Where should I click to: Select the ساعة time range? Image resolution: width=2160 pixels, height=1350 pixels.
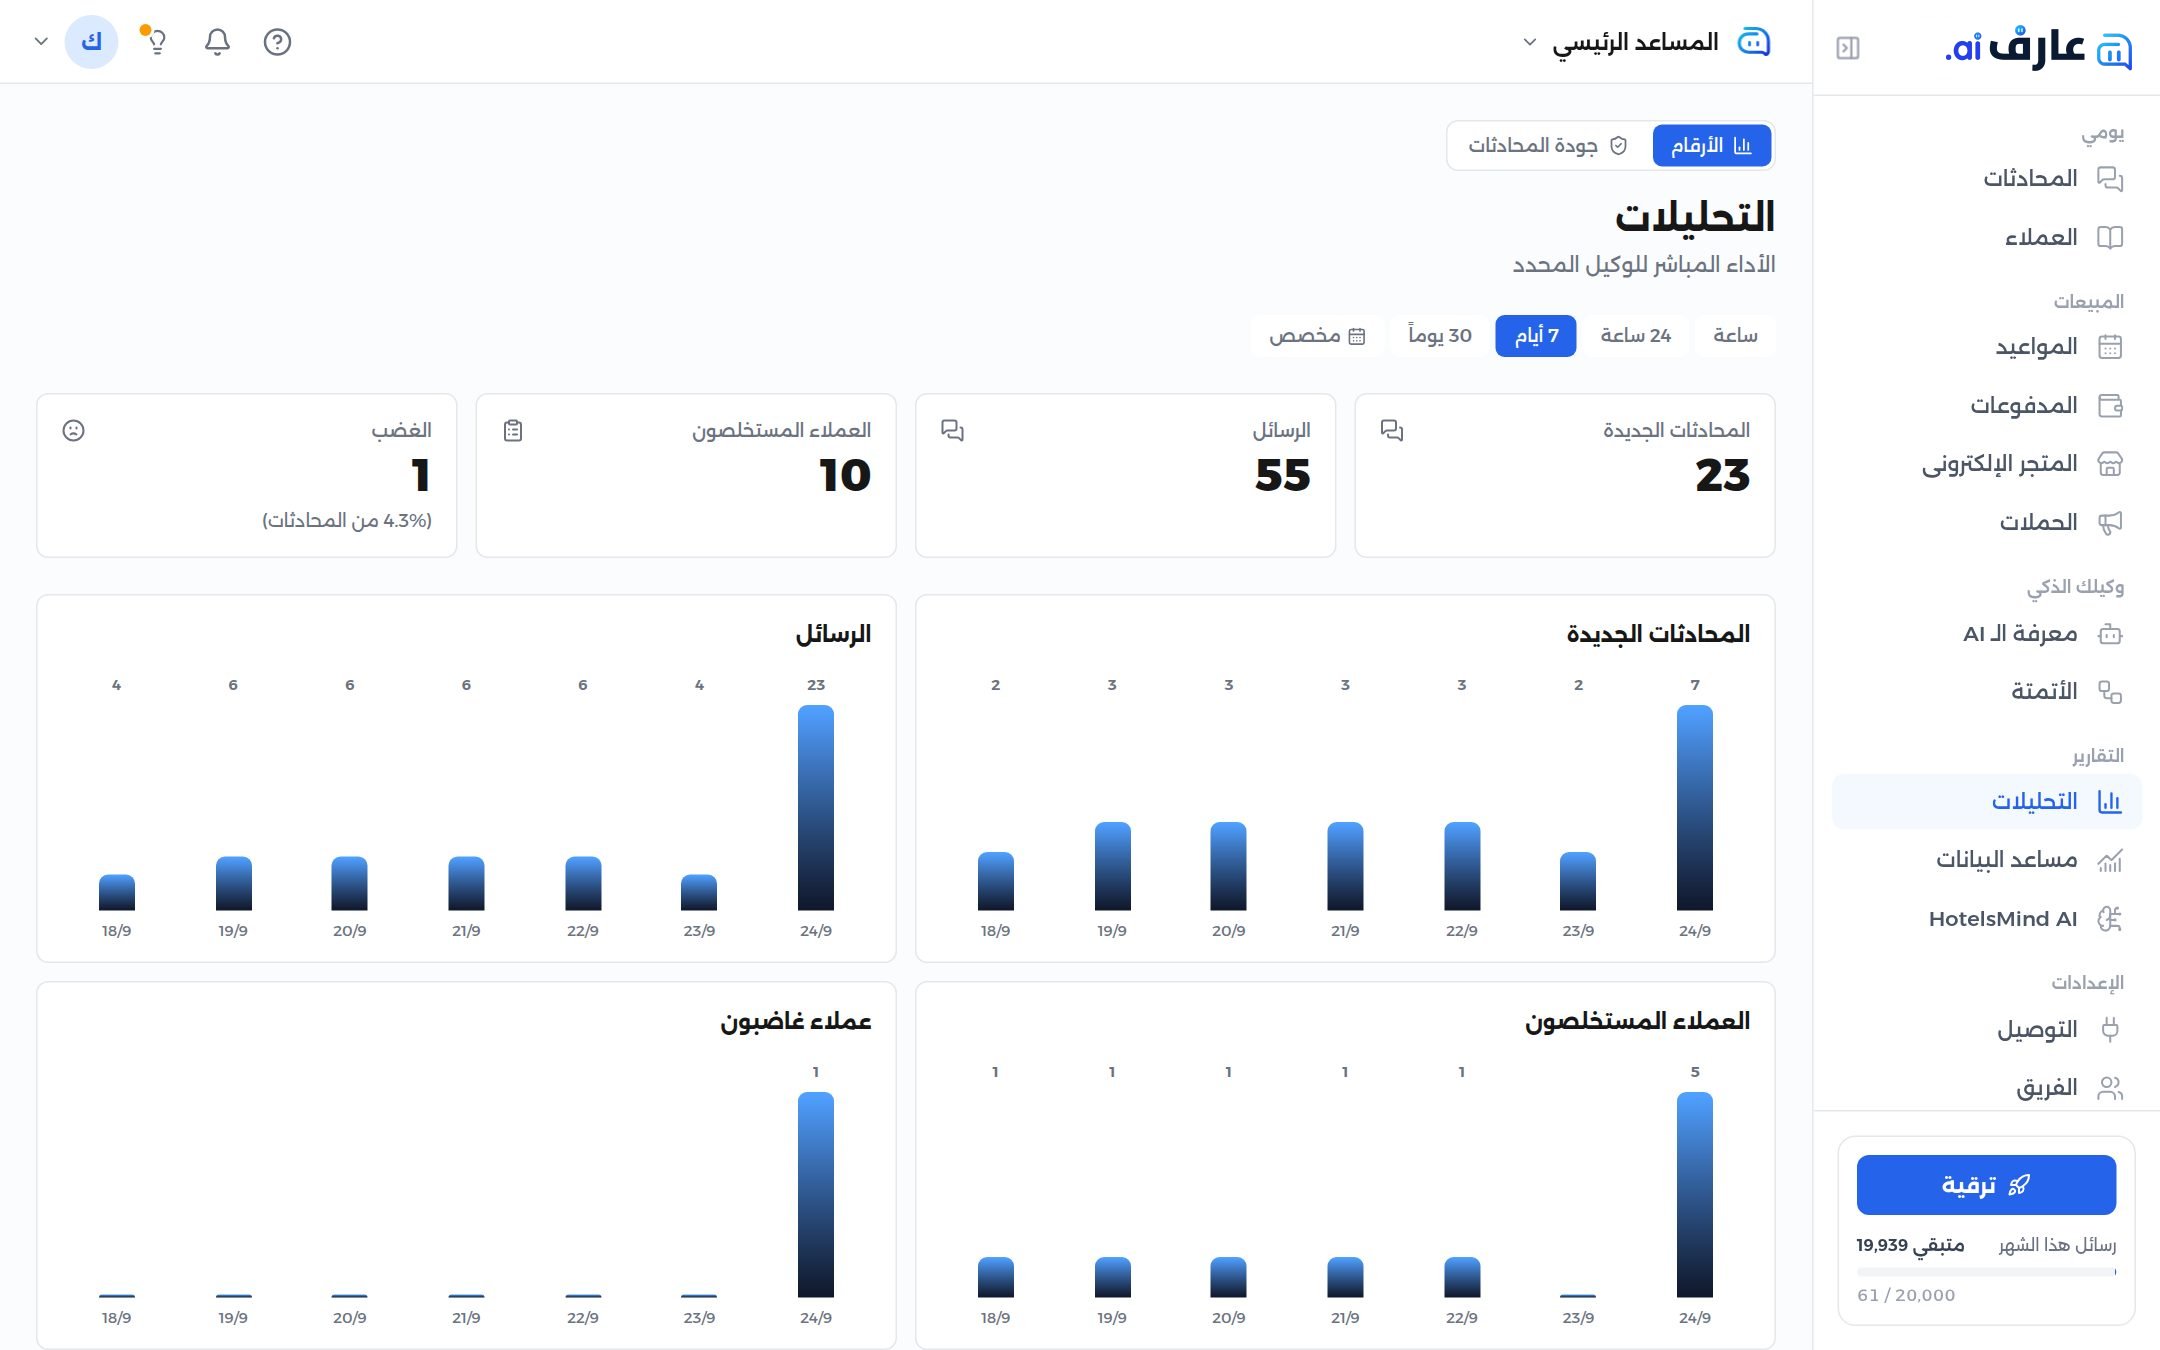1735,336
